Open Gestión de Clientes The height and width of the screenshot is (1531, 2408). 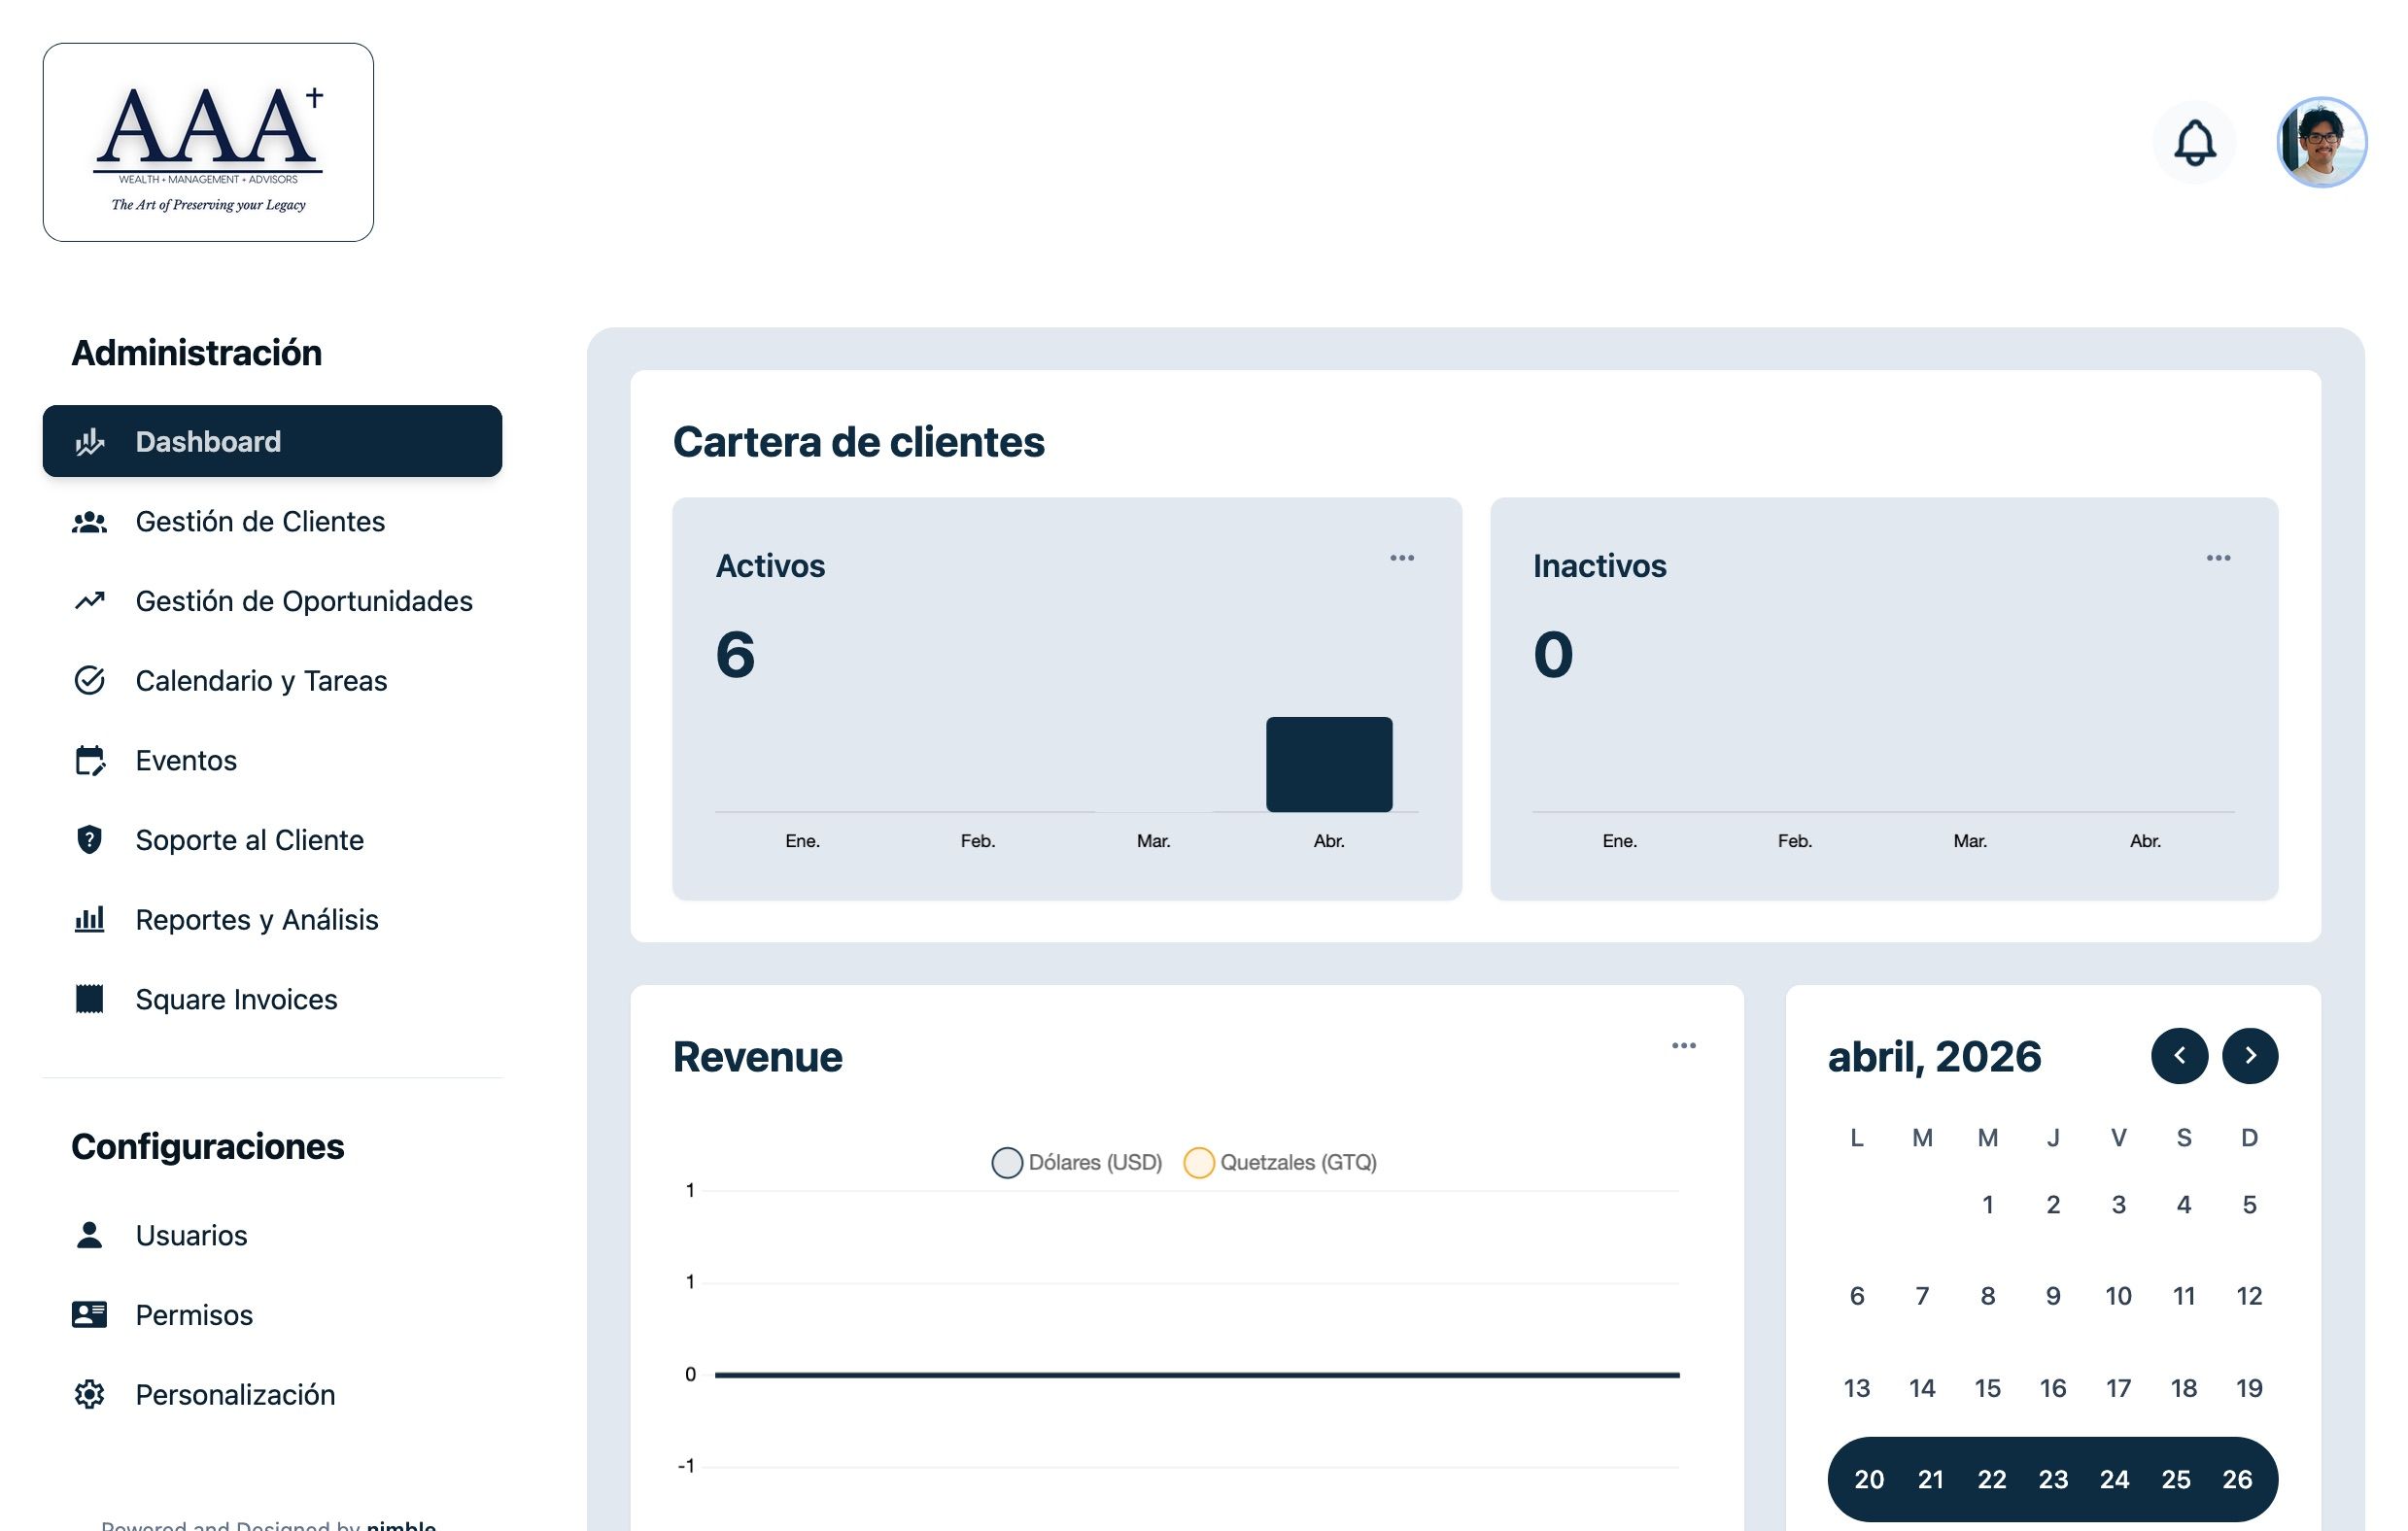tap(272, 522)
